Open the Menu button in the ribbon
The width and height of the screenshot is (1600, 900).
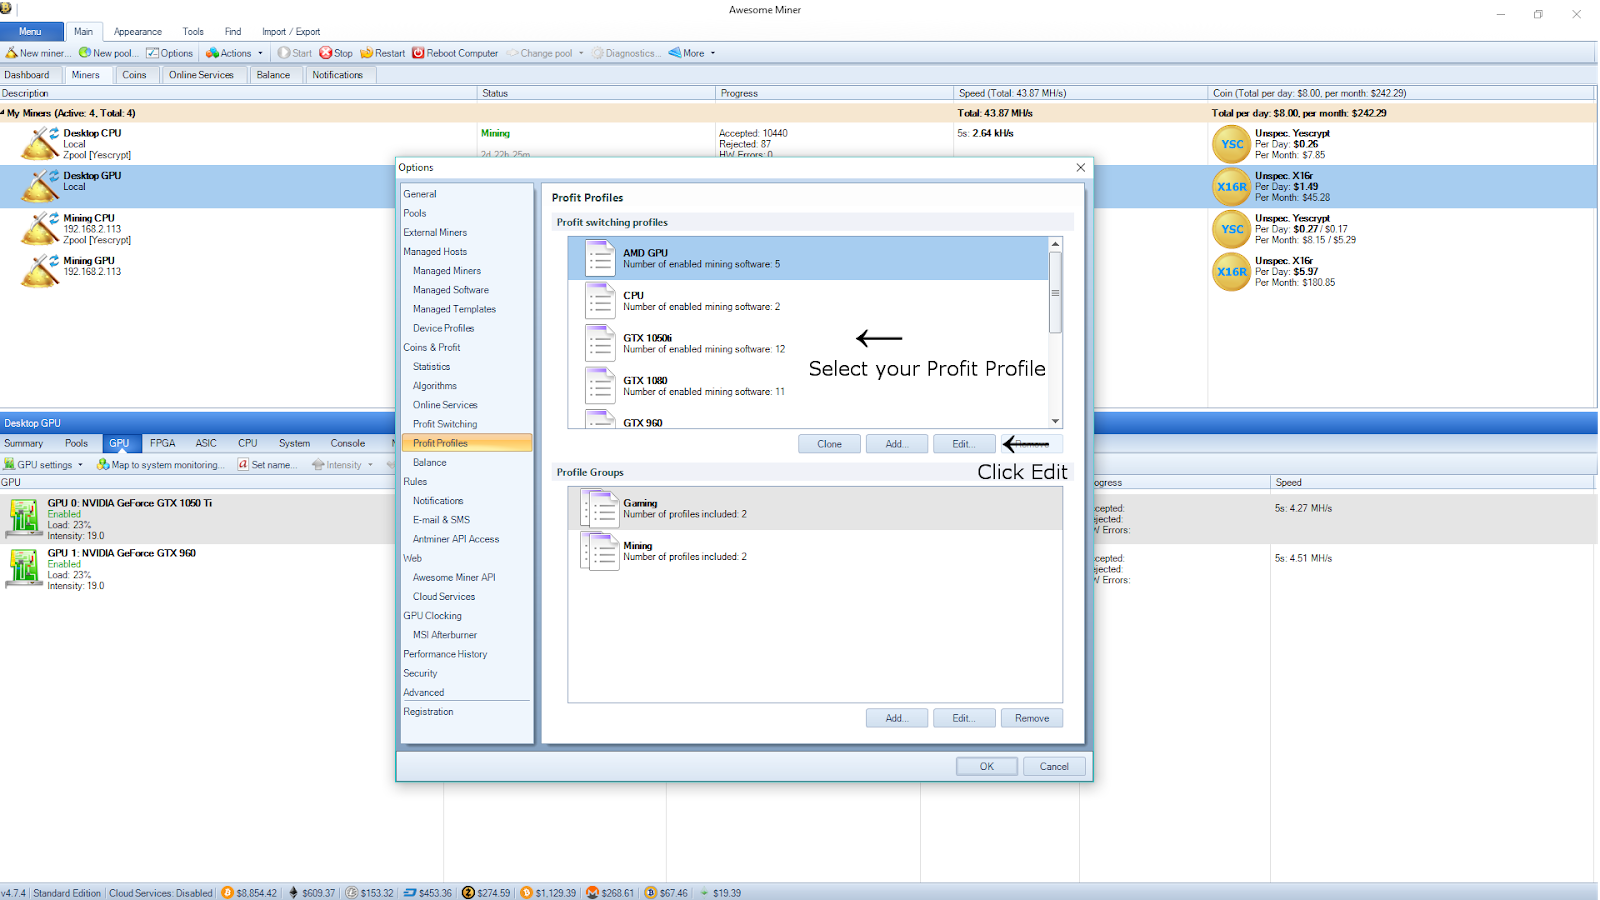(x=30, y=32)
